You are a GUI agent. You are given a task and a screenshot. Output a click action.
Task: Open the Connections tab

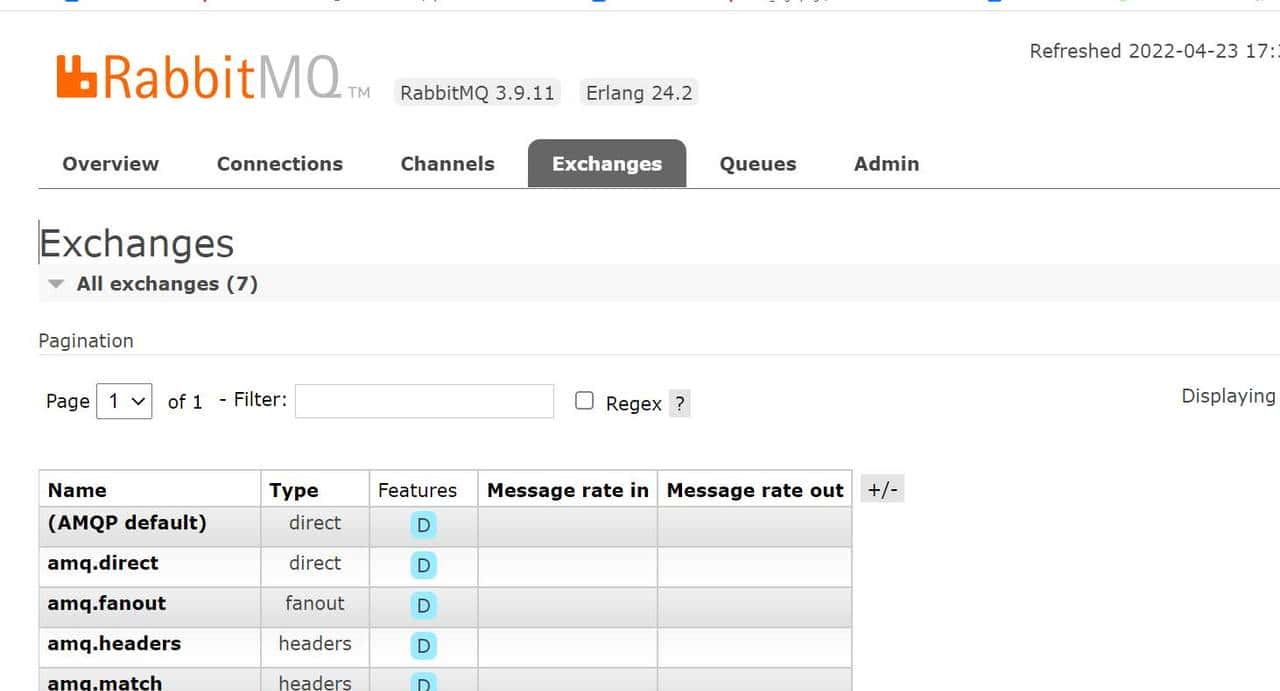[x=280, y=164]
